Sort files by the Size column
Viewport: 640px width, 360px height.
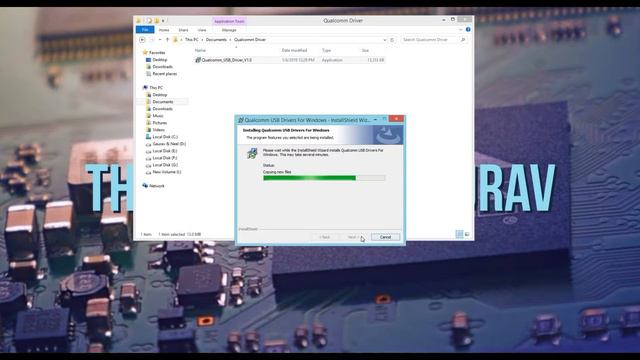365,50
